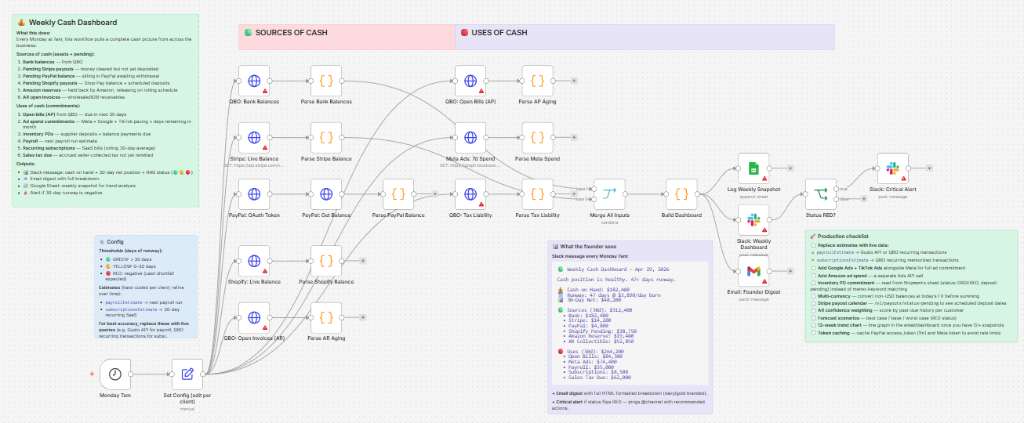
Task: Select the QBO: Tax Liability node
Action: click(x=470, y=195)
